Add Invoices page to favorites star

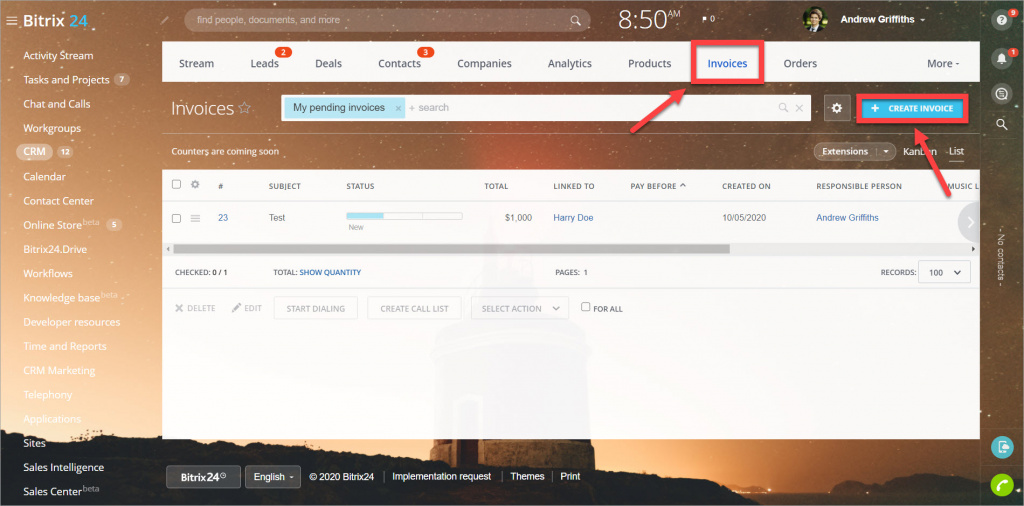pos(244,108)
